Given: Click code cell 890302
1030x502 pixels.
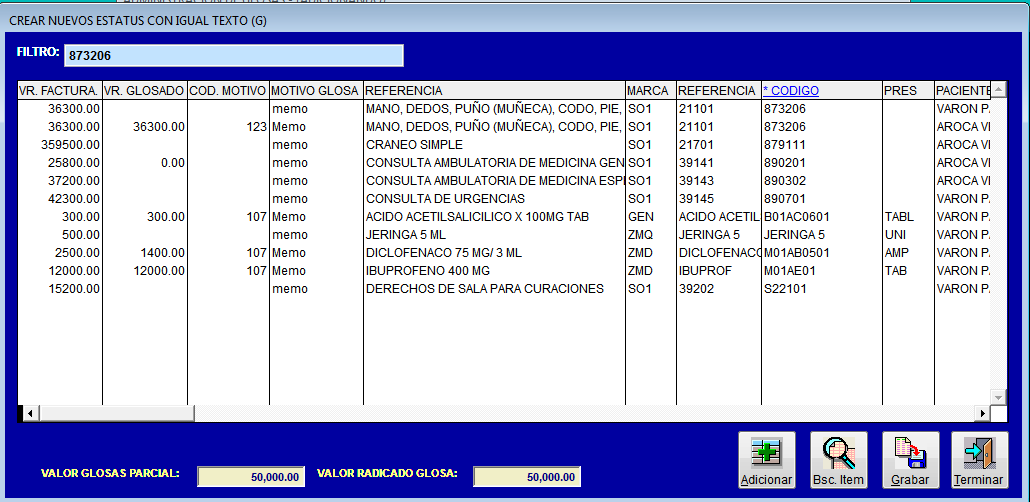Looking at the screenshot, I should pos(822,181).
